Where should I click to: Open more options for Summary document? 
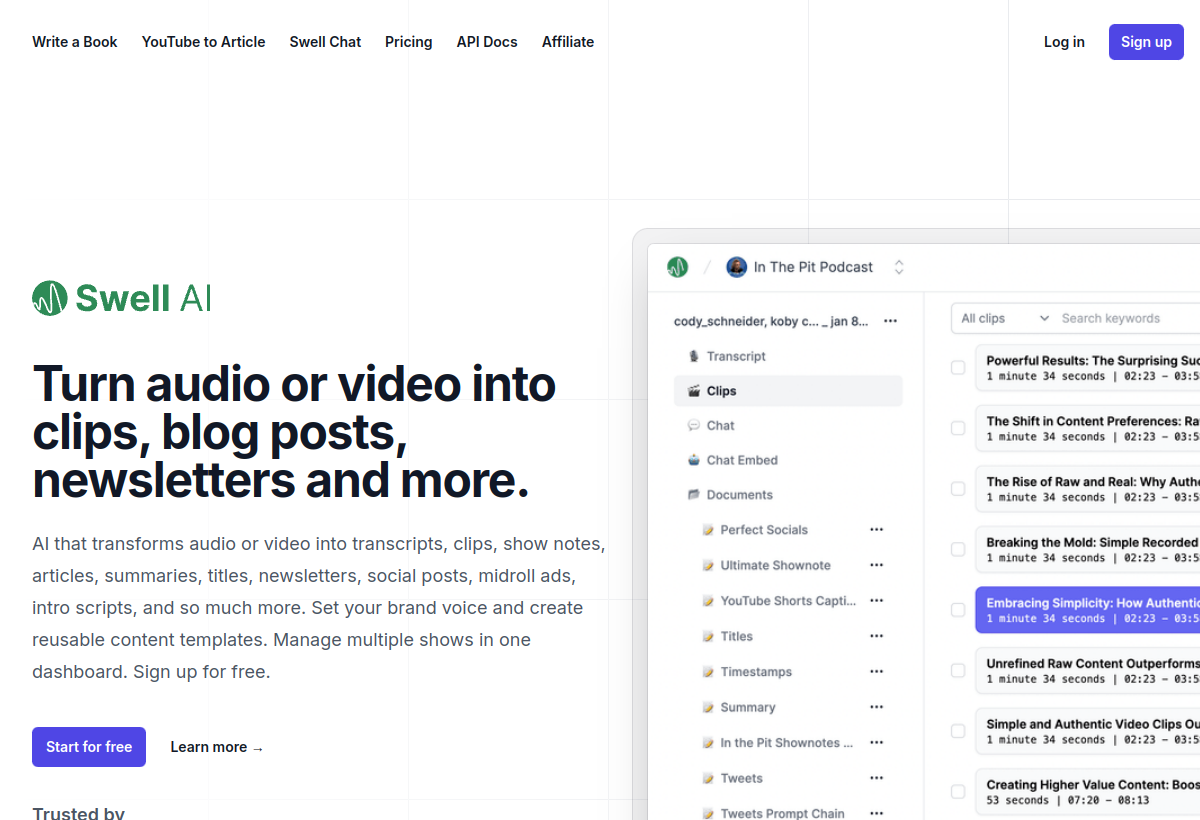click(x=877, y=707)
